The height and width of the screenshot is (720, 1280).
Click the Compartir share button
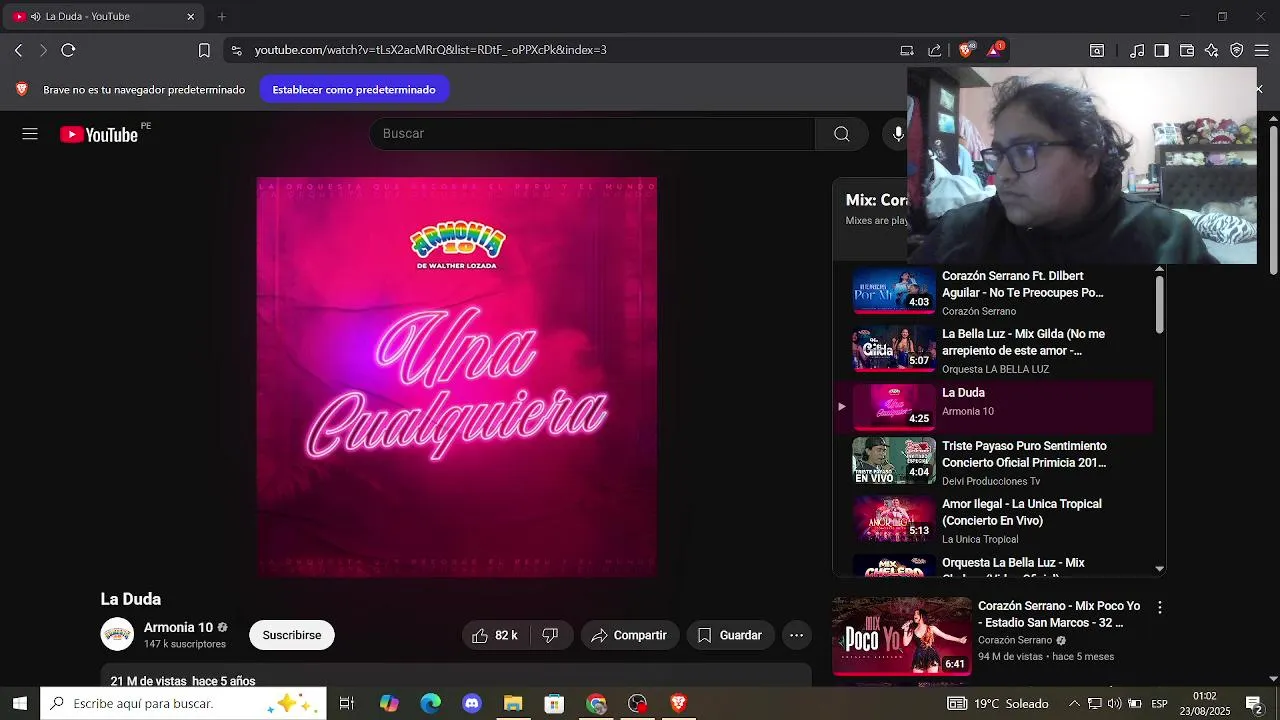click(629, 635)
